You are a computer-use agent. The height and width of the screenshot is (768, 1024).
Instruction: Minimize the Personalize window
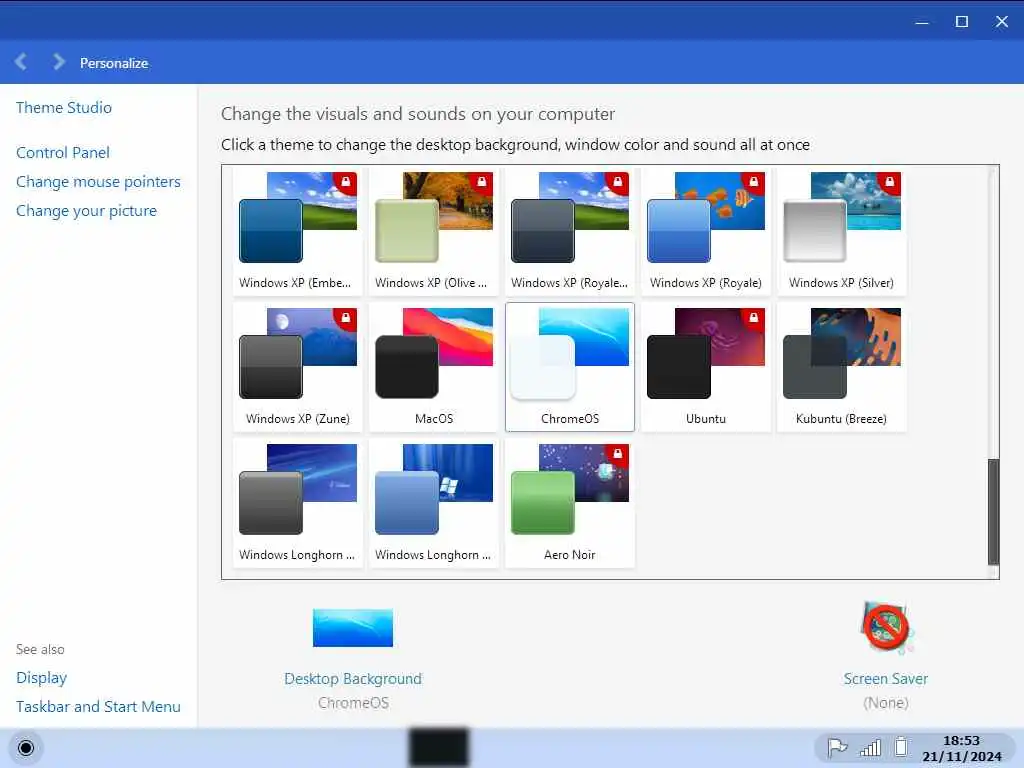921,22
